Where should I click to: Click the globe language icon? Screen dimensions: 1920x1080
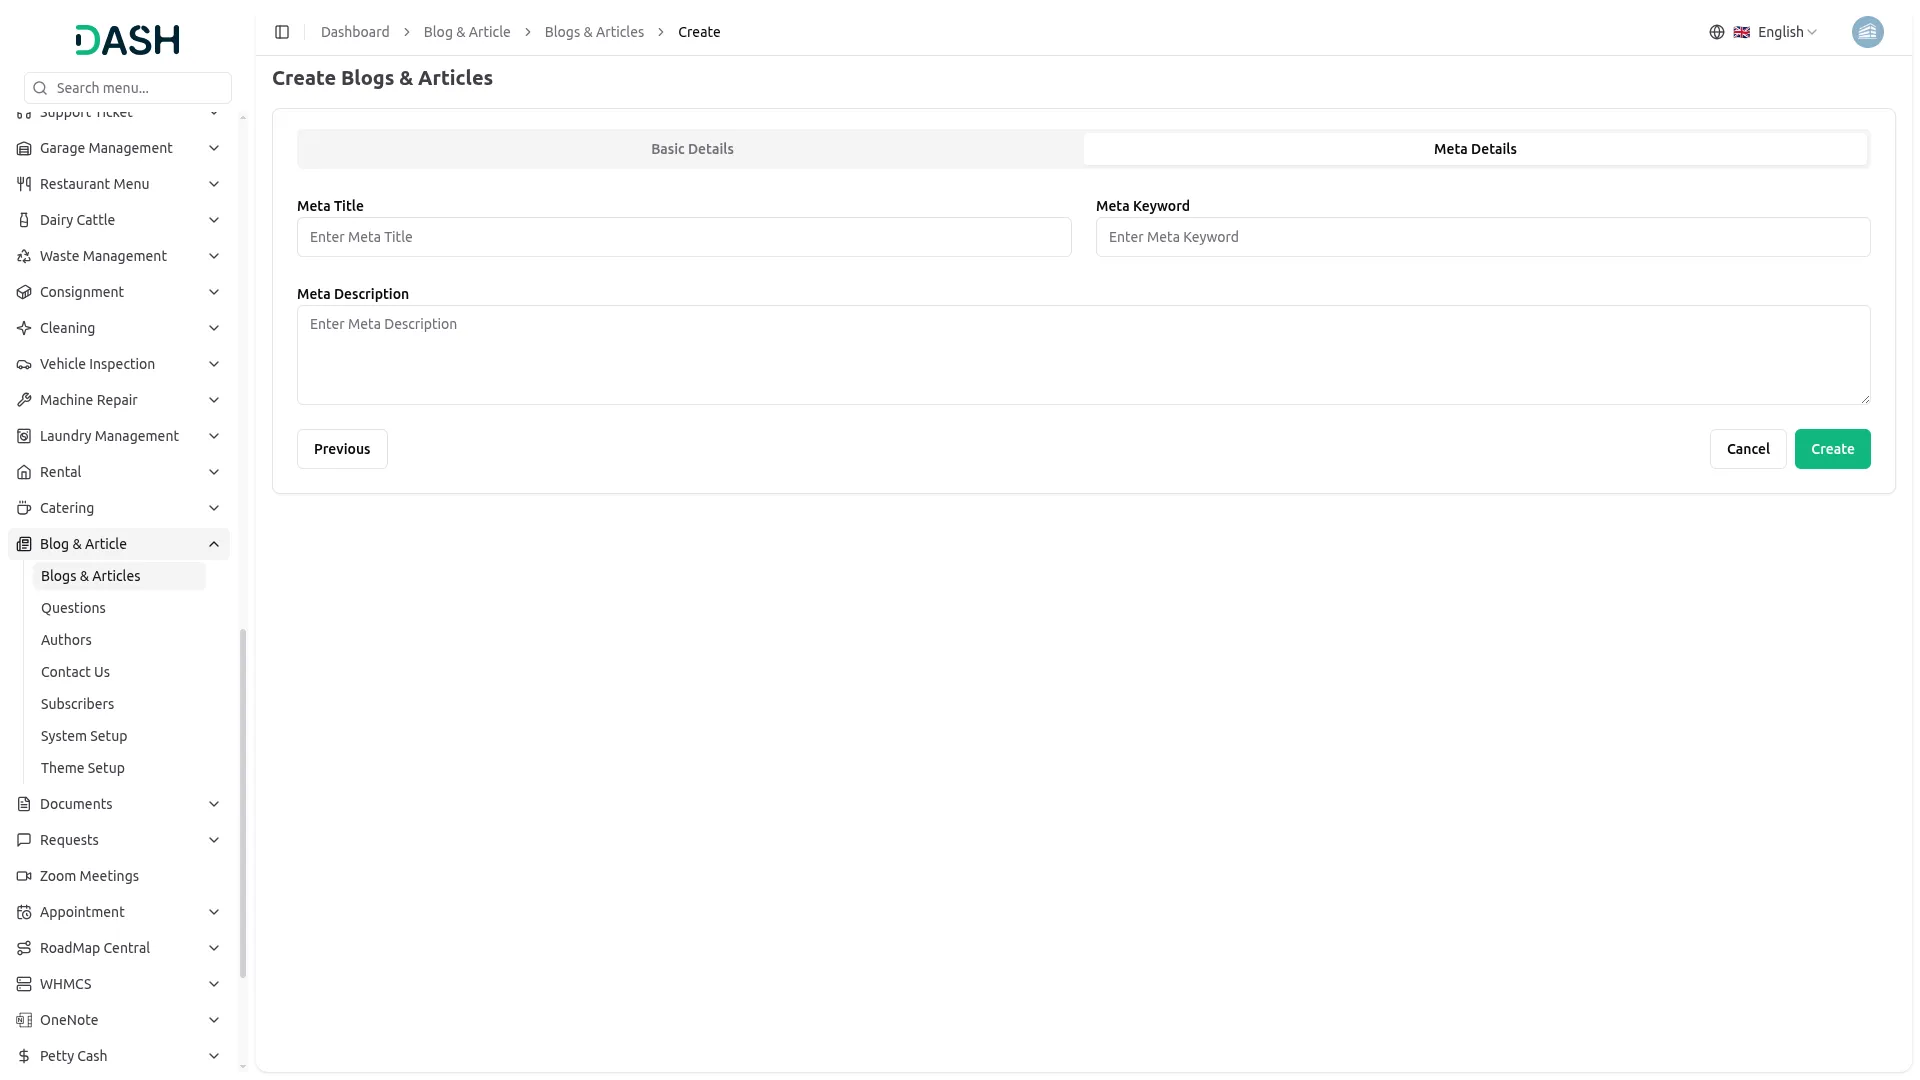(x=1716, y=32)
